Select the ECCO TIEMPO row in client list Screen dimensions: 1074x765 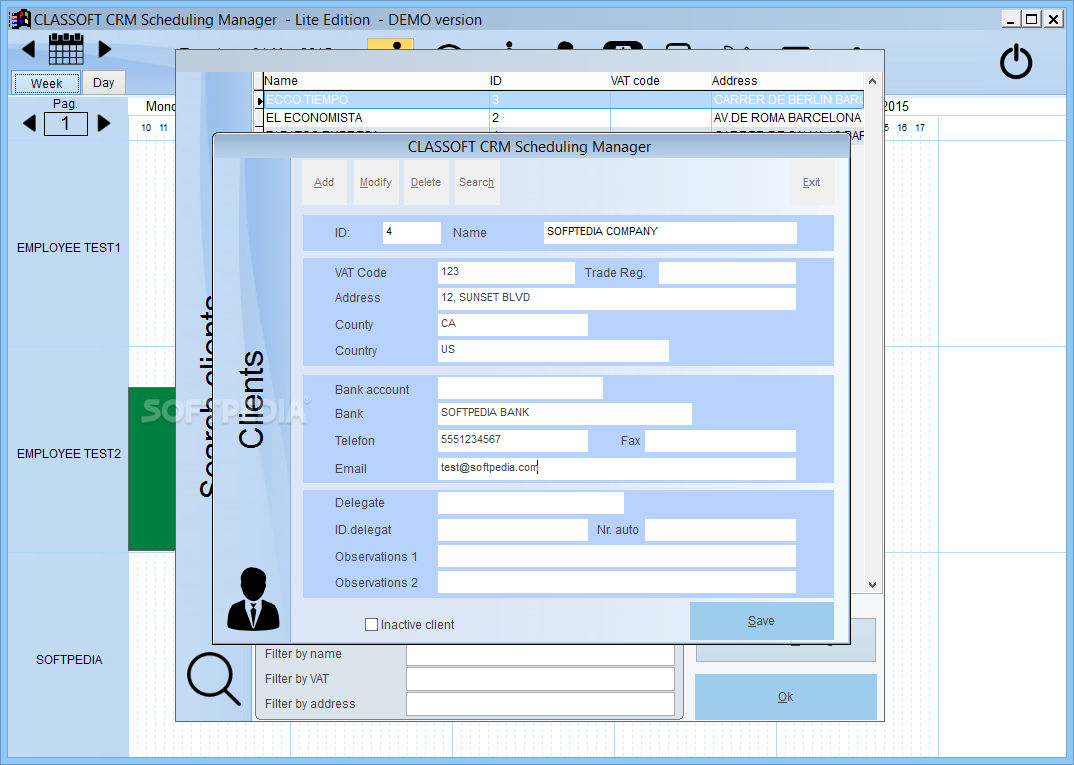(x=564, y=100)
